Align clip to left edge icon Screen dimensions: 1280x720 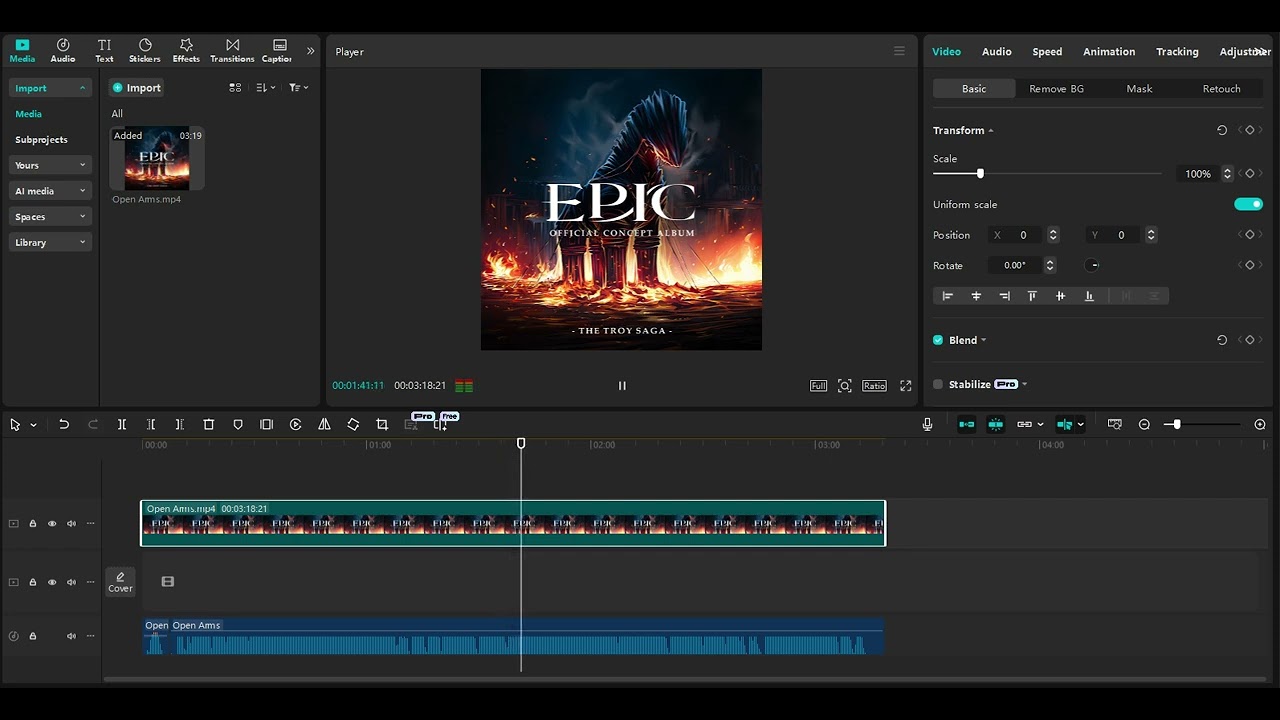948,296
